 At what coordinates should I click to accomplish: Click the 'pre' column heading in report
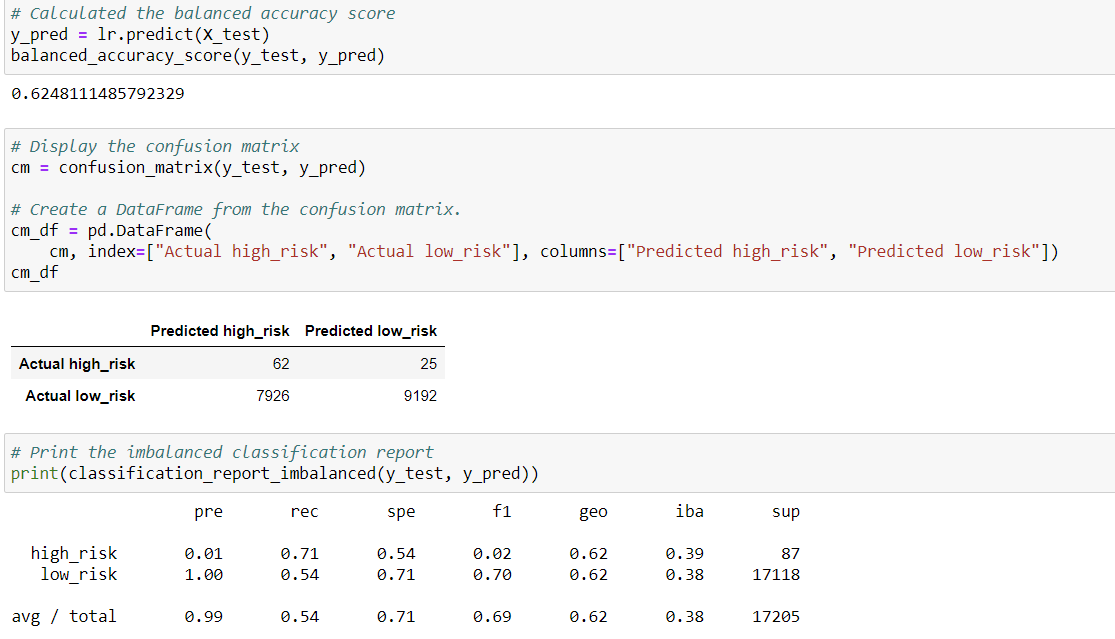[x=208, y=512]
